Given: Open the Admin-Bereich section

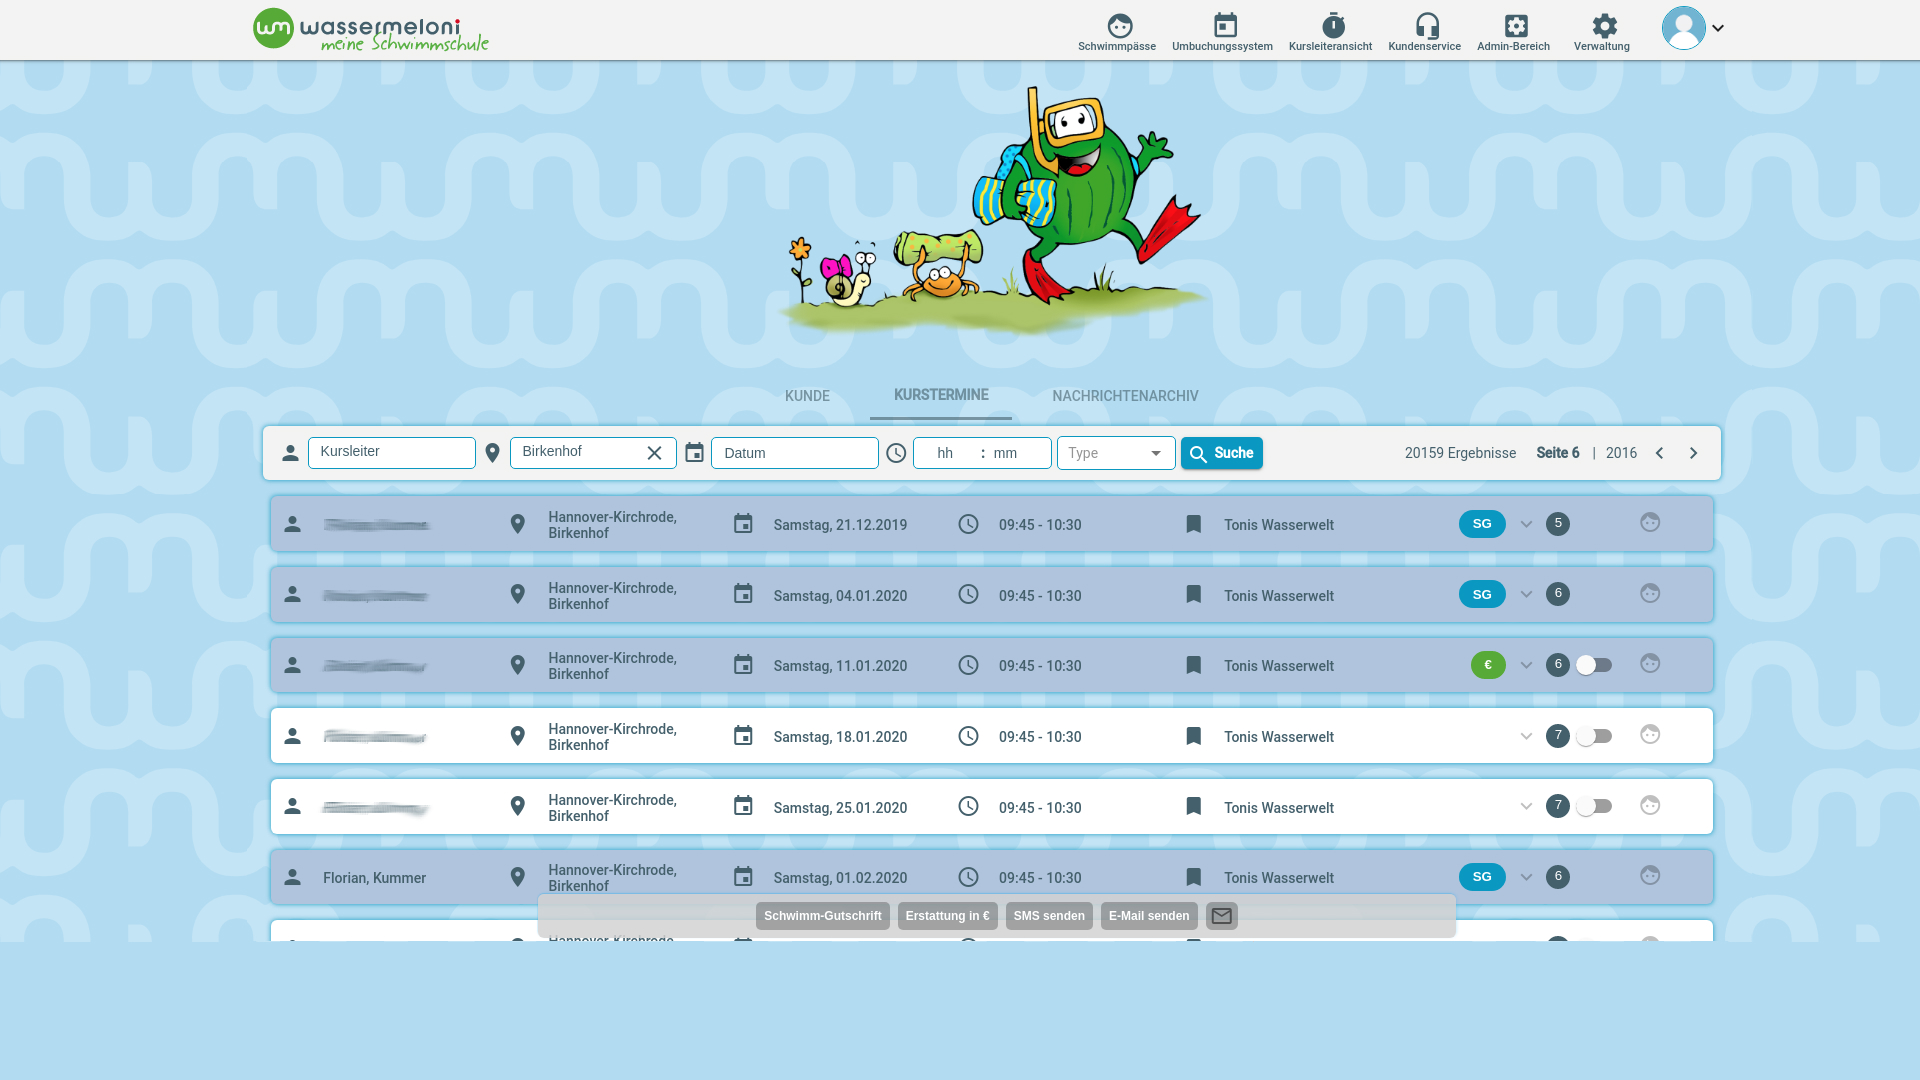Looking at the screenshot, I should [1513, 31].
